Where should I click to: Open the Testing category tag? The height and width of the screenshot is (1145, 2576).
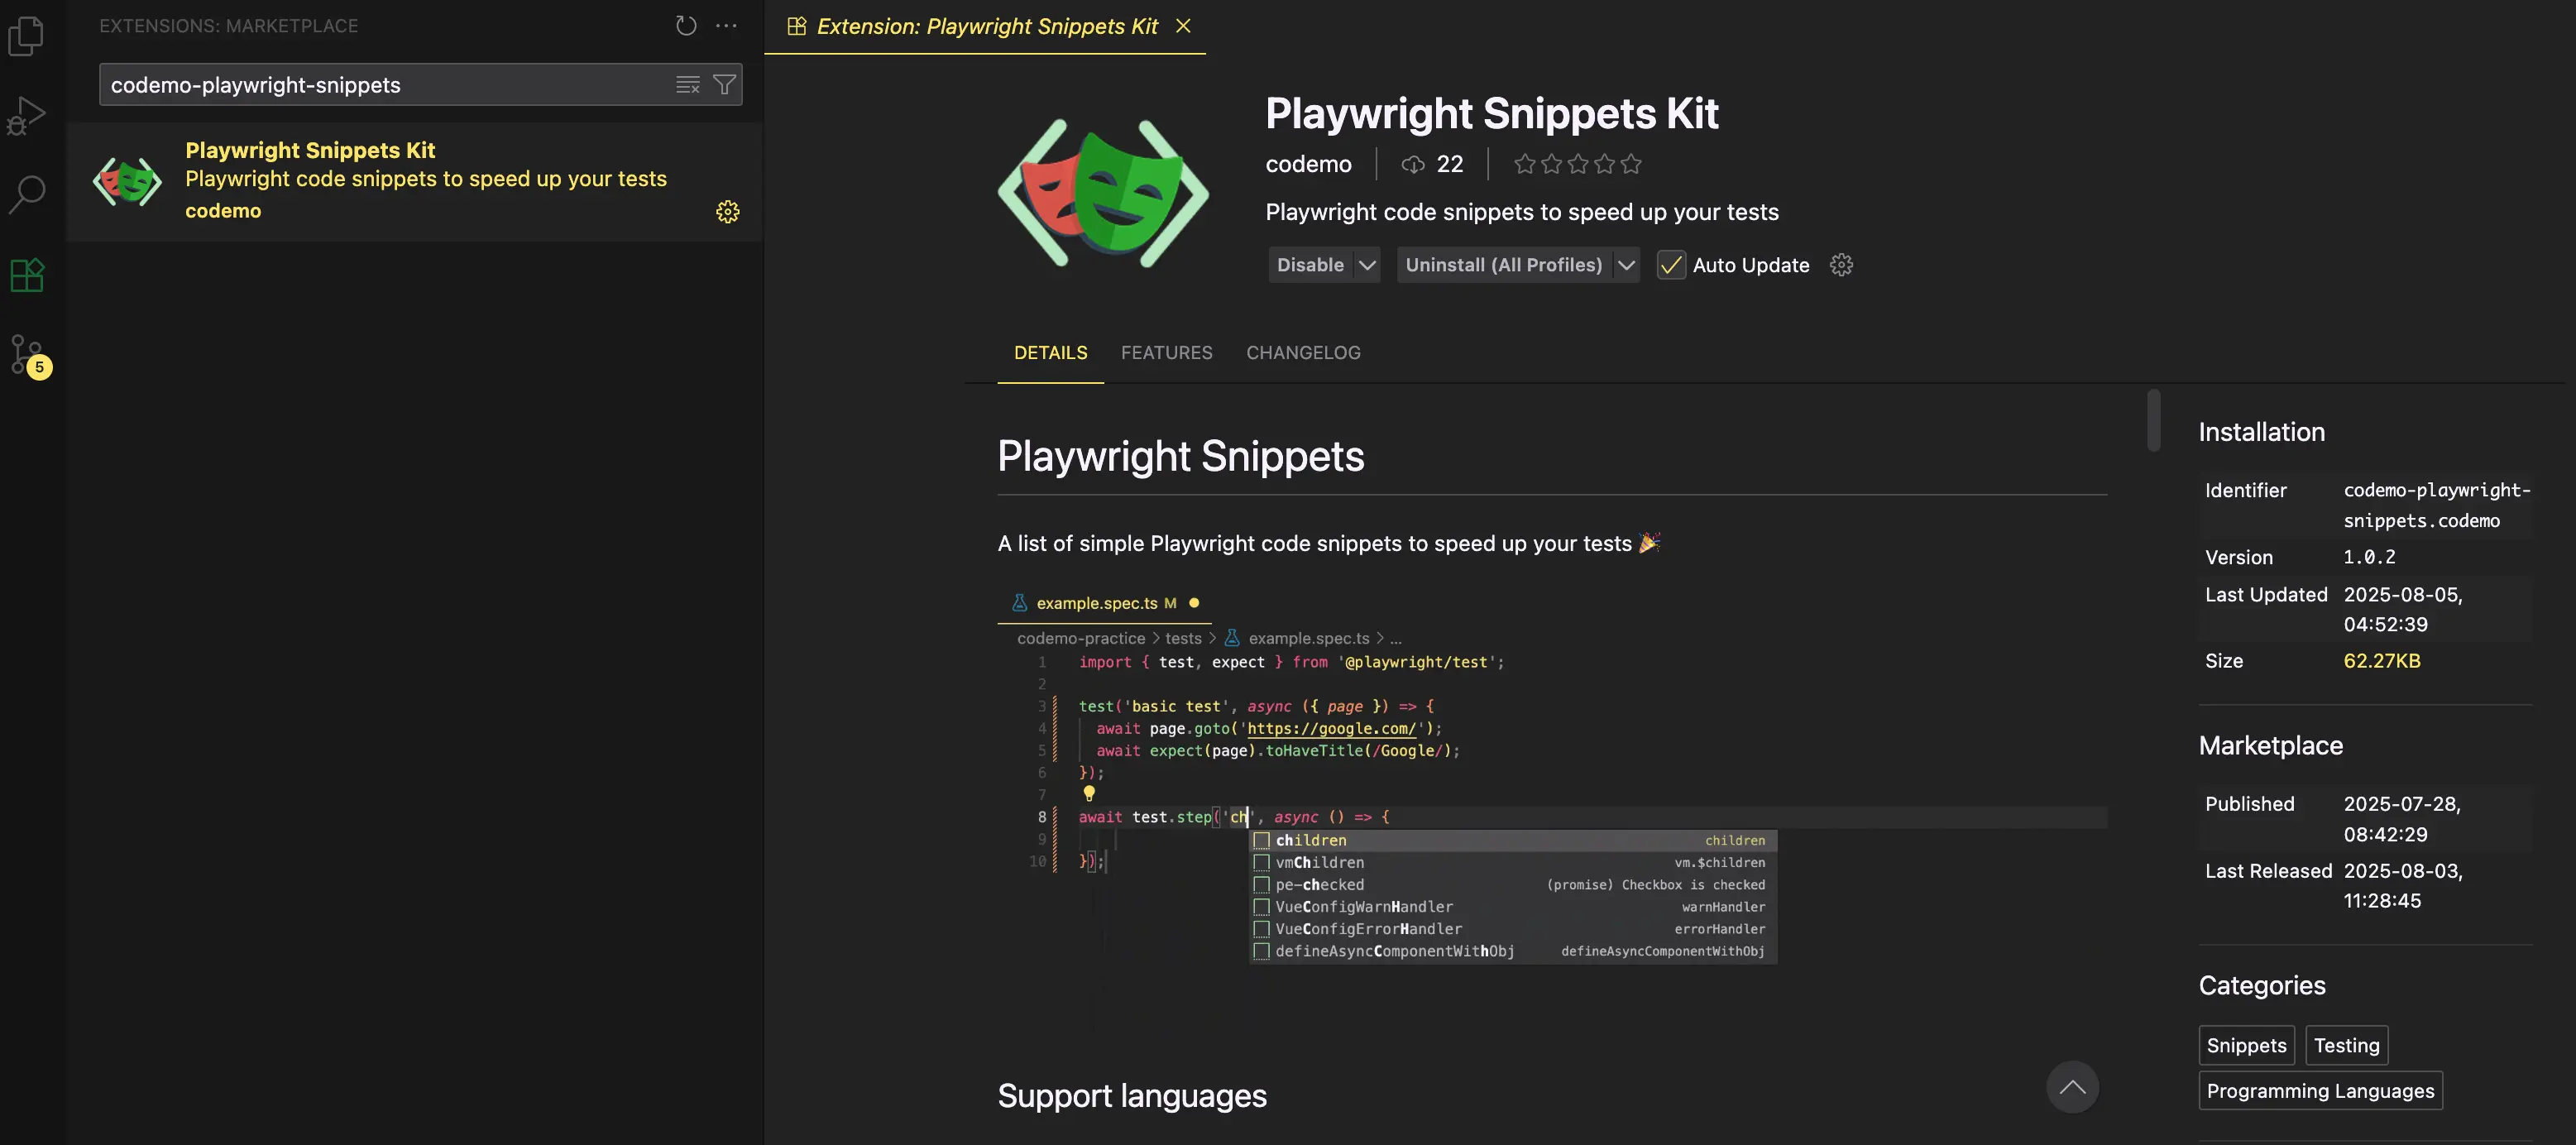[2346, 1045]
